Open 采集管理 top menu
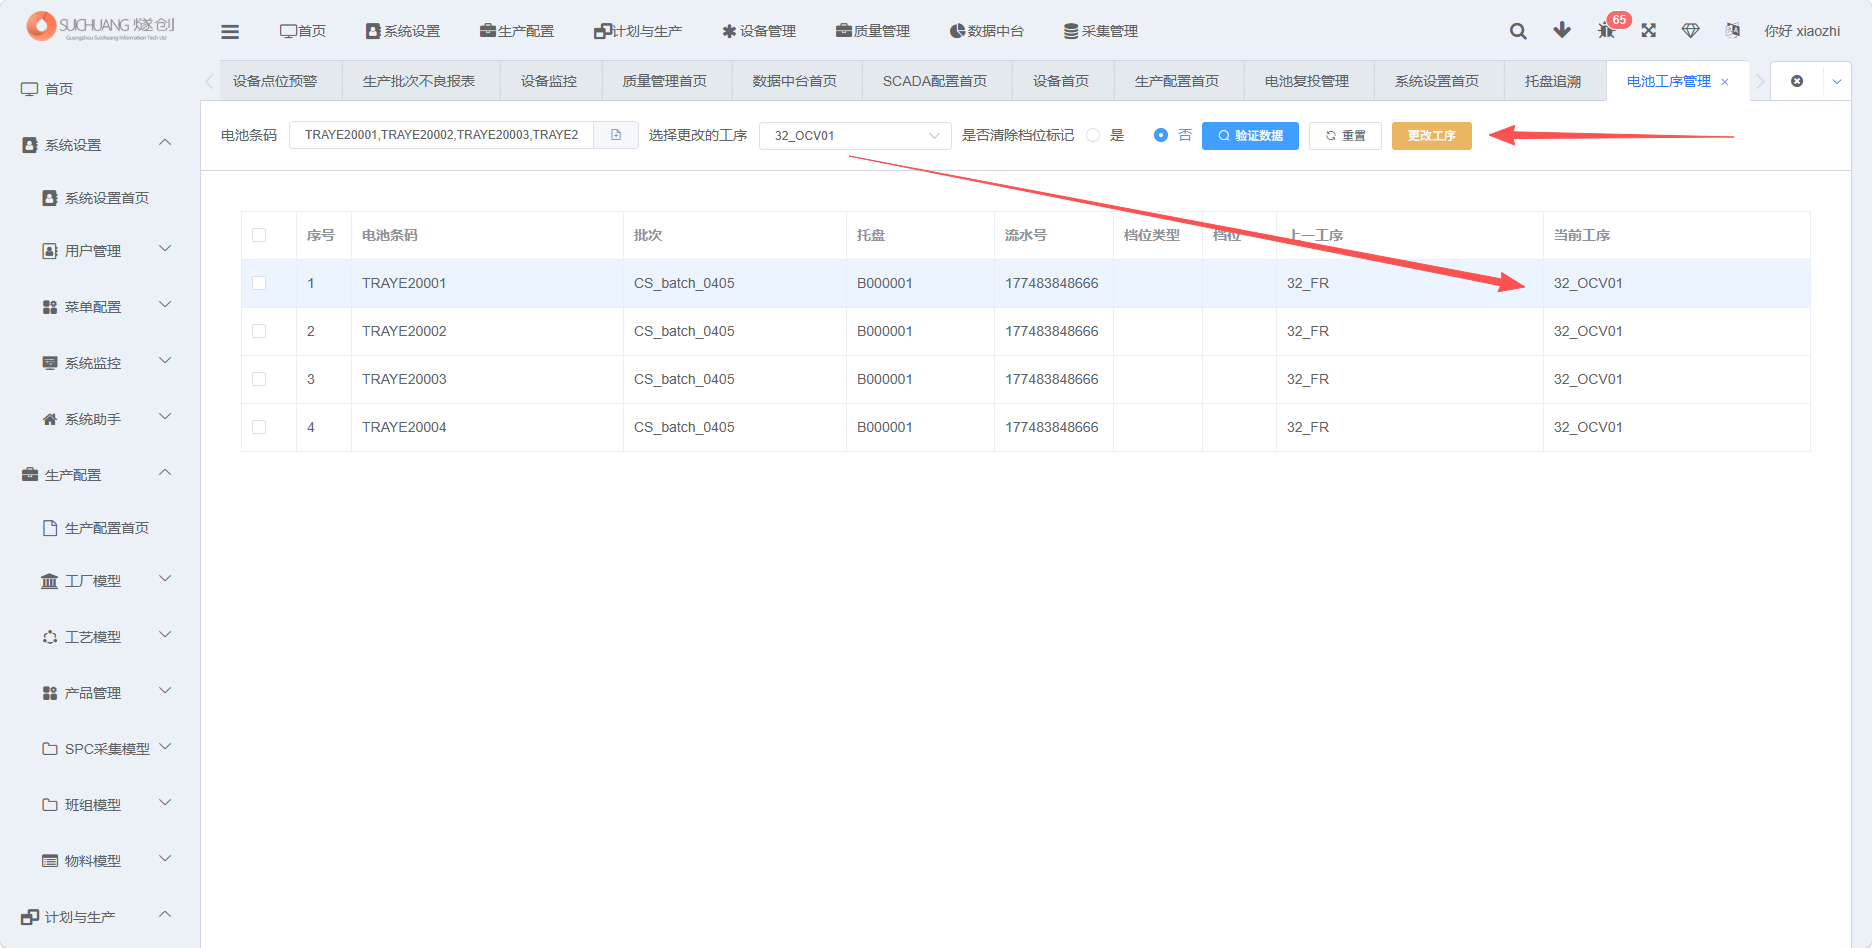Viewport: 1872px width, 948px height. pos(1101,31)
